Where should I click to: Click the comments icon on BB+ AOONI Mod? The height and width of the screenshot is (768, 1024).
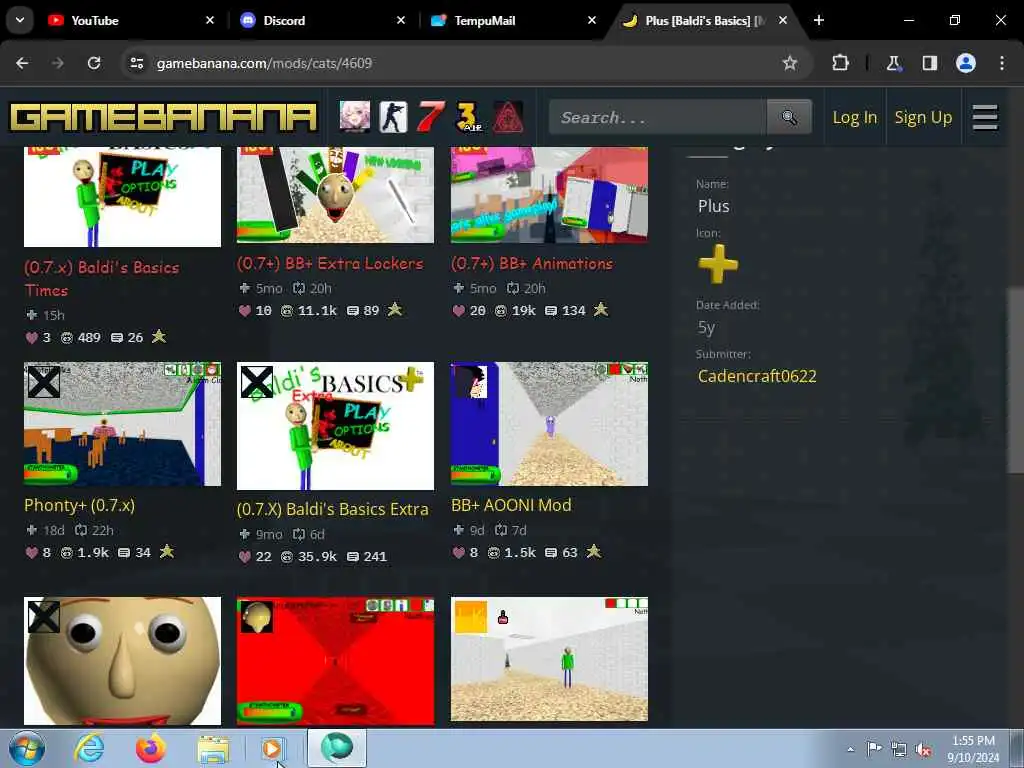coord(551,552)
